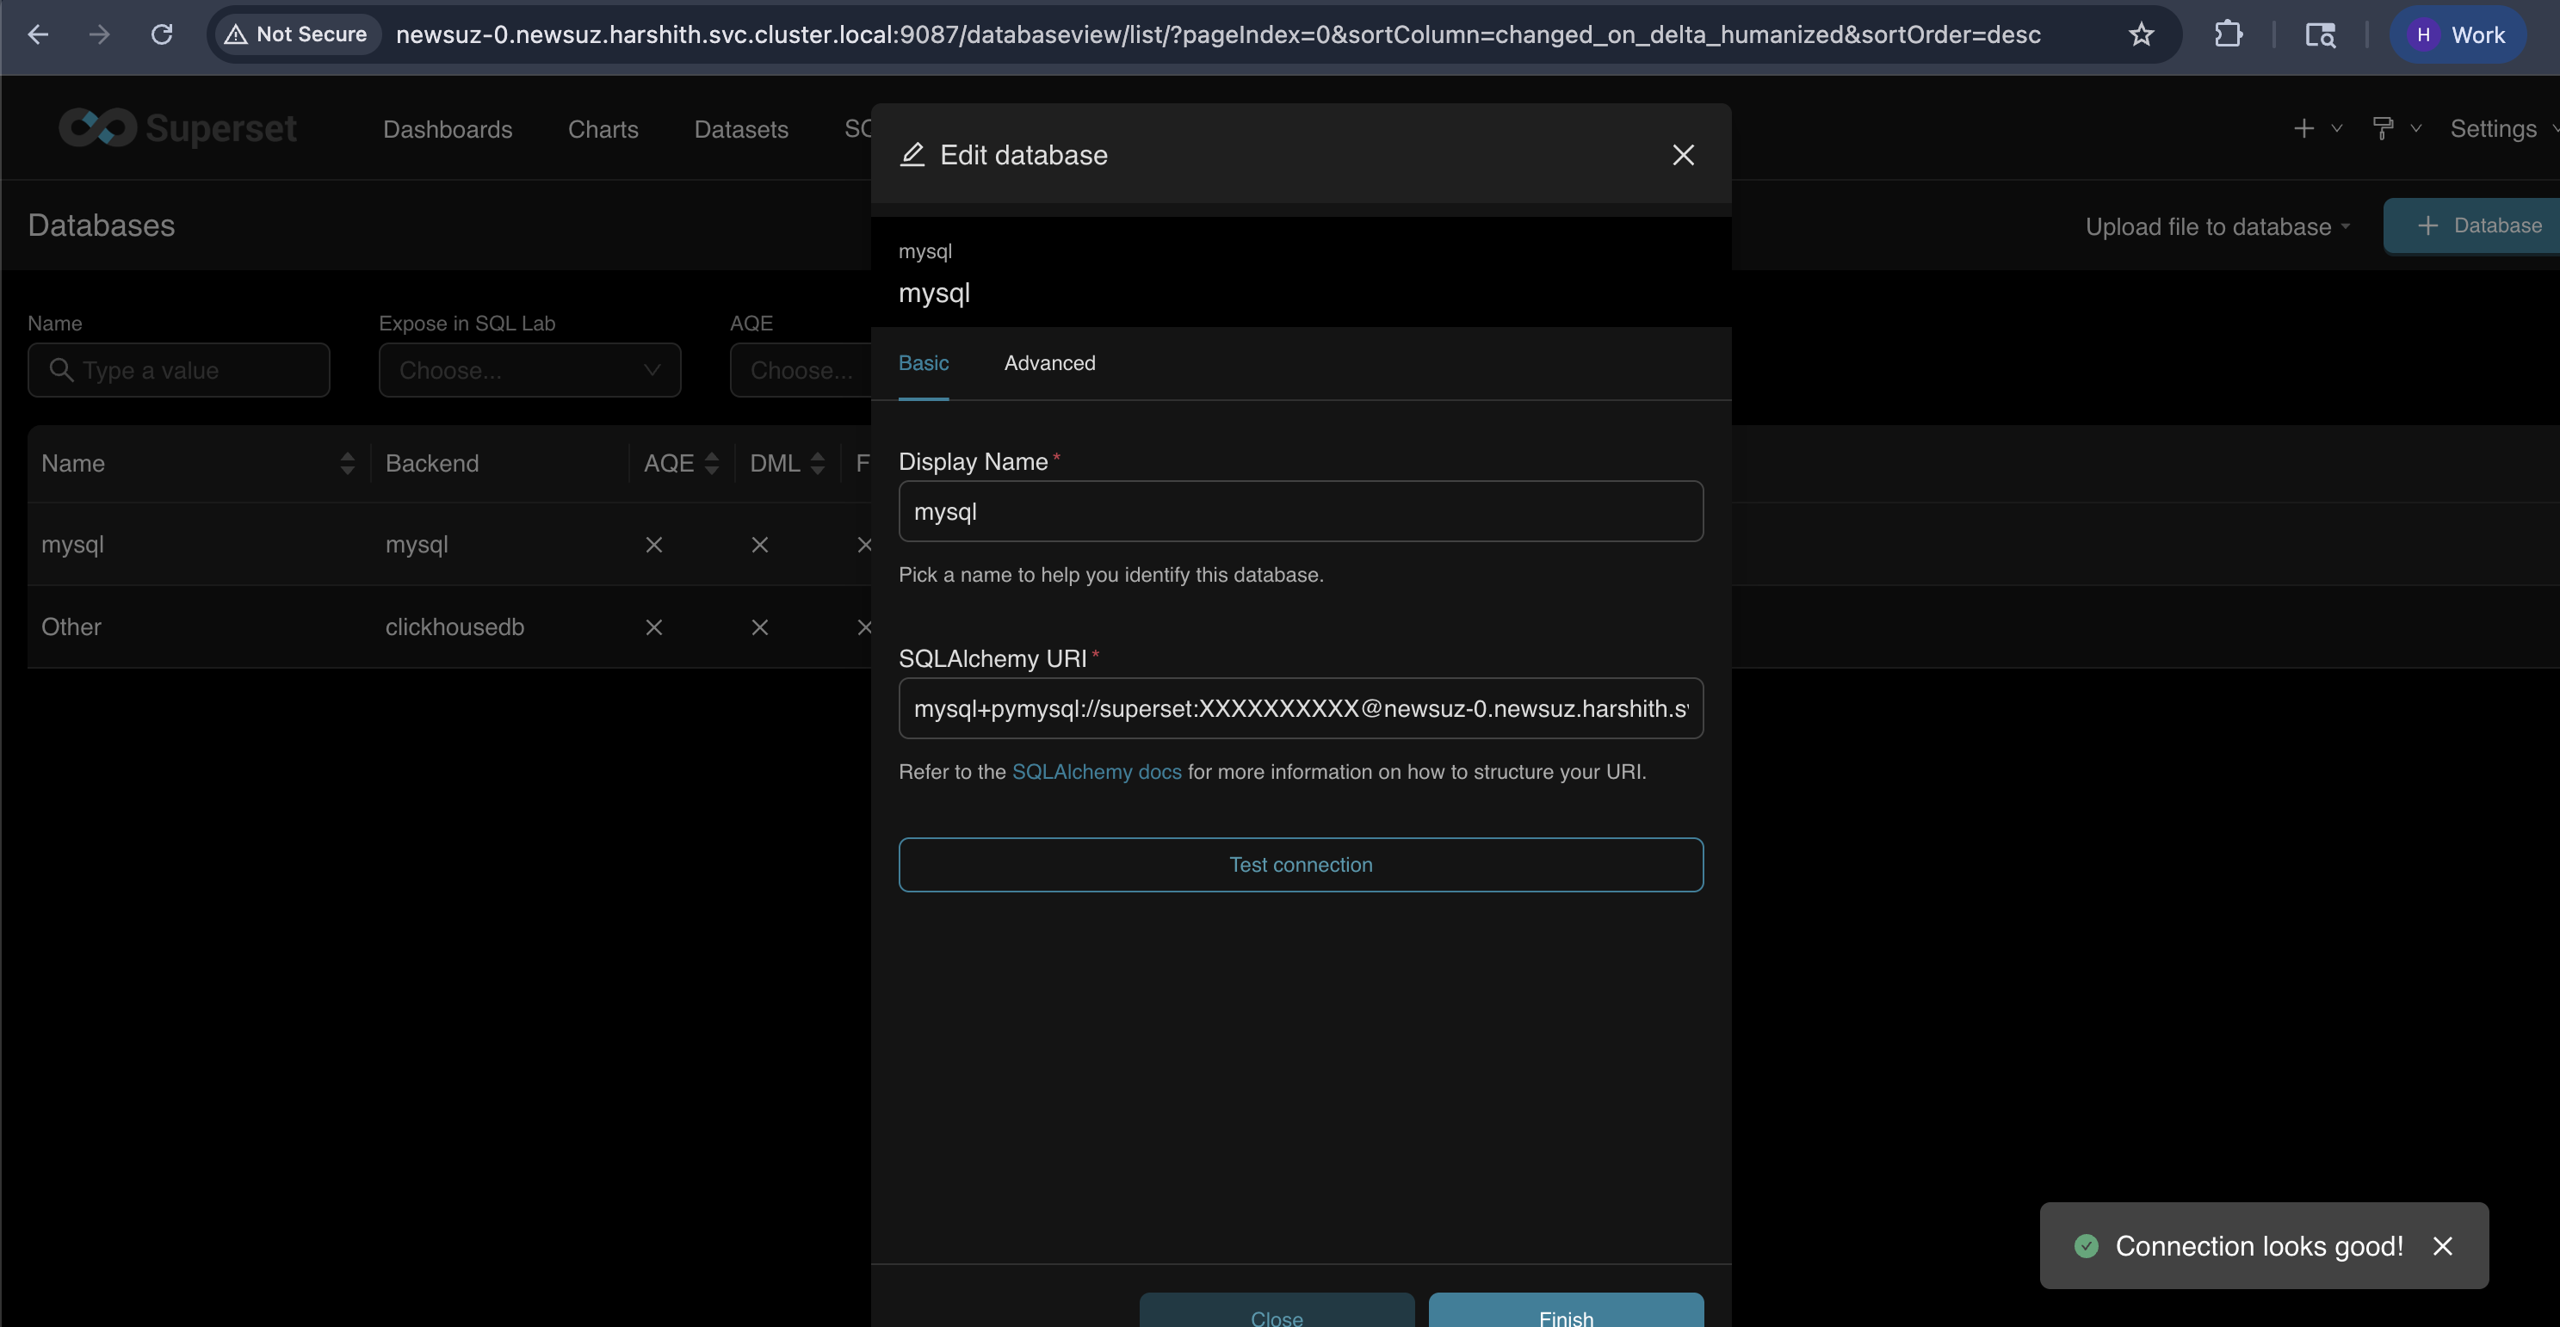Open the SQLAlchemy docs link
This screenshot has width=2560, height=1327.
(x=1096, y=772)
